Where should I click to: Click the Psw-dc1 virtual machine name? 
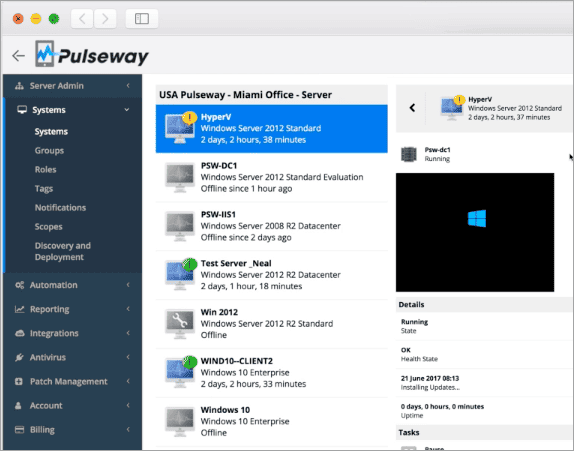point(437,150)
